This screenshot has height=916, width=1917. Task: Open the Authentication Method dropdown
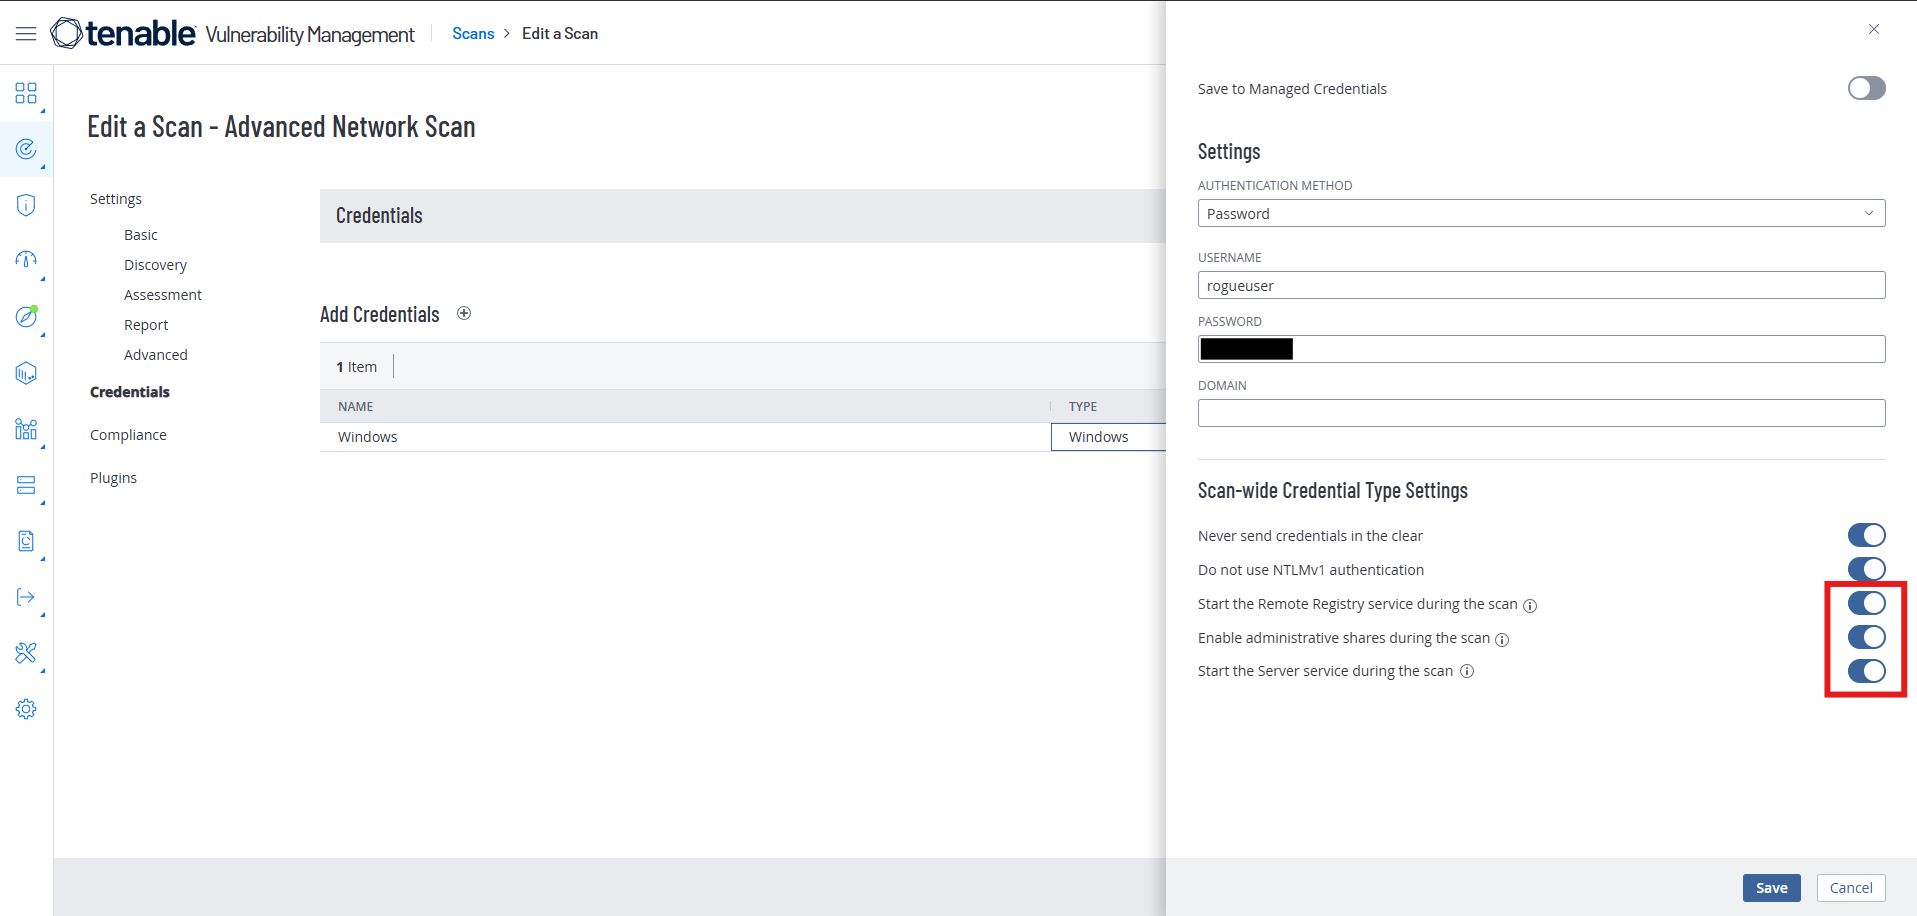click(1540, 213)
